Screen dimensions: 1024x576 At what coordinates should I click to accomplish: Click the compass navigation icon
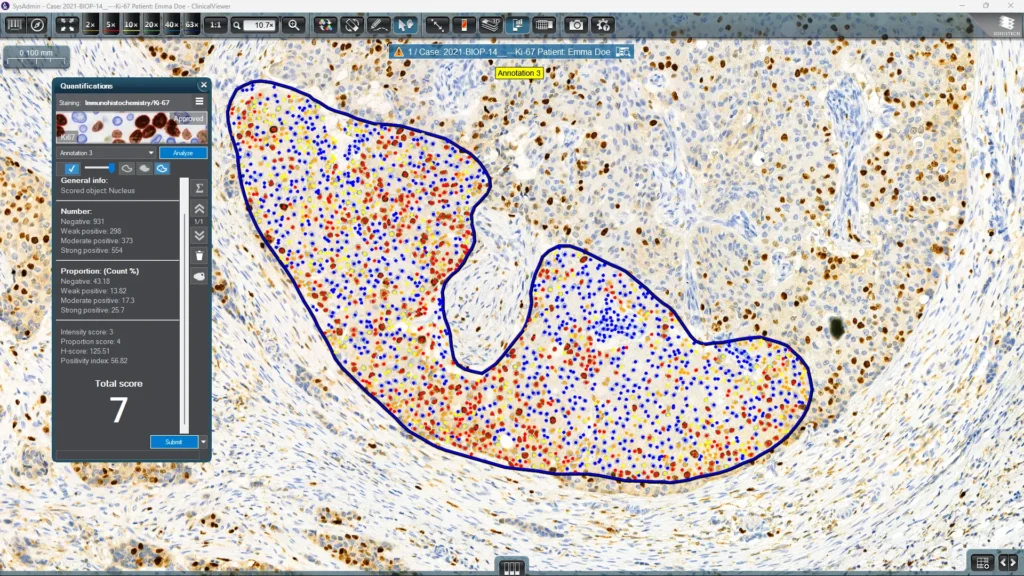(38, 25)
